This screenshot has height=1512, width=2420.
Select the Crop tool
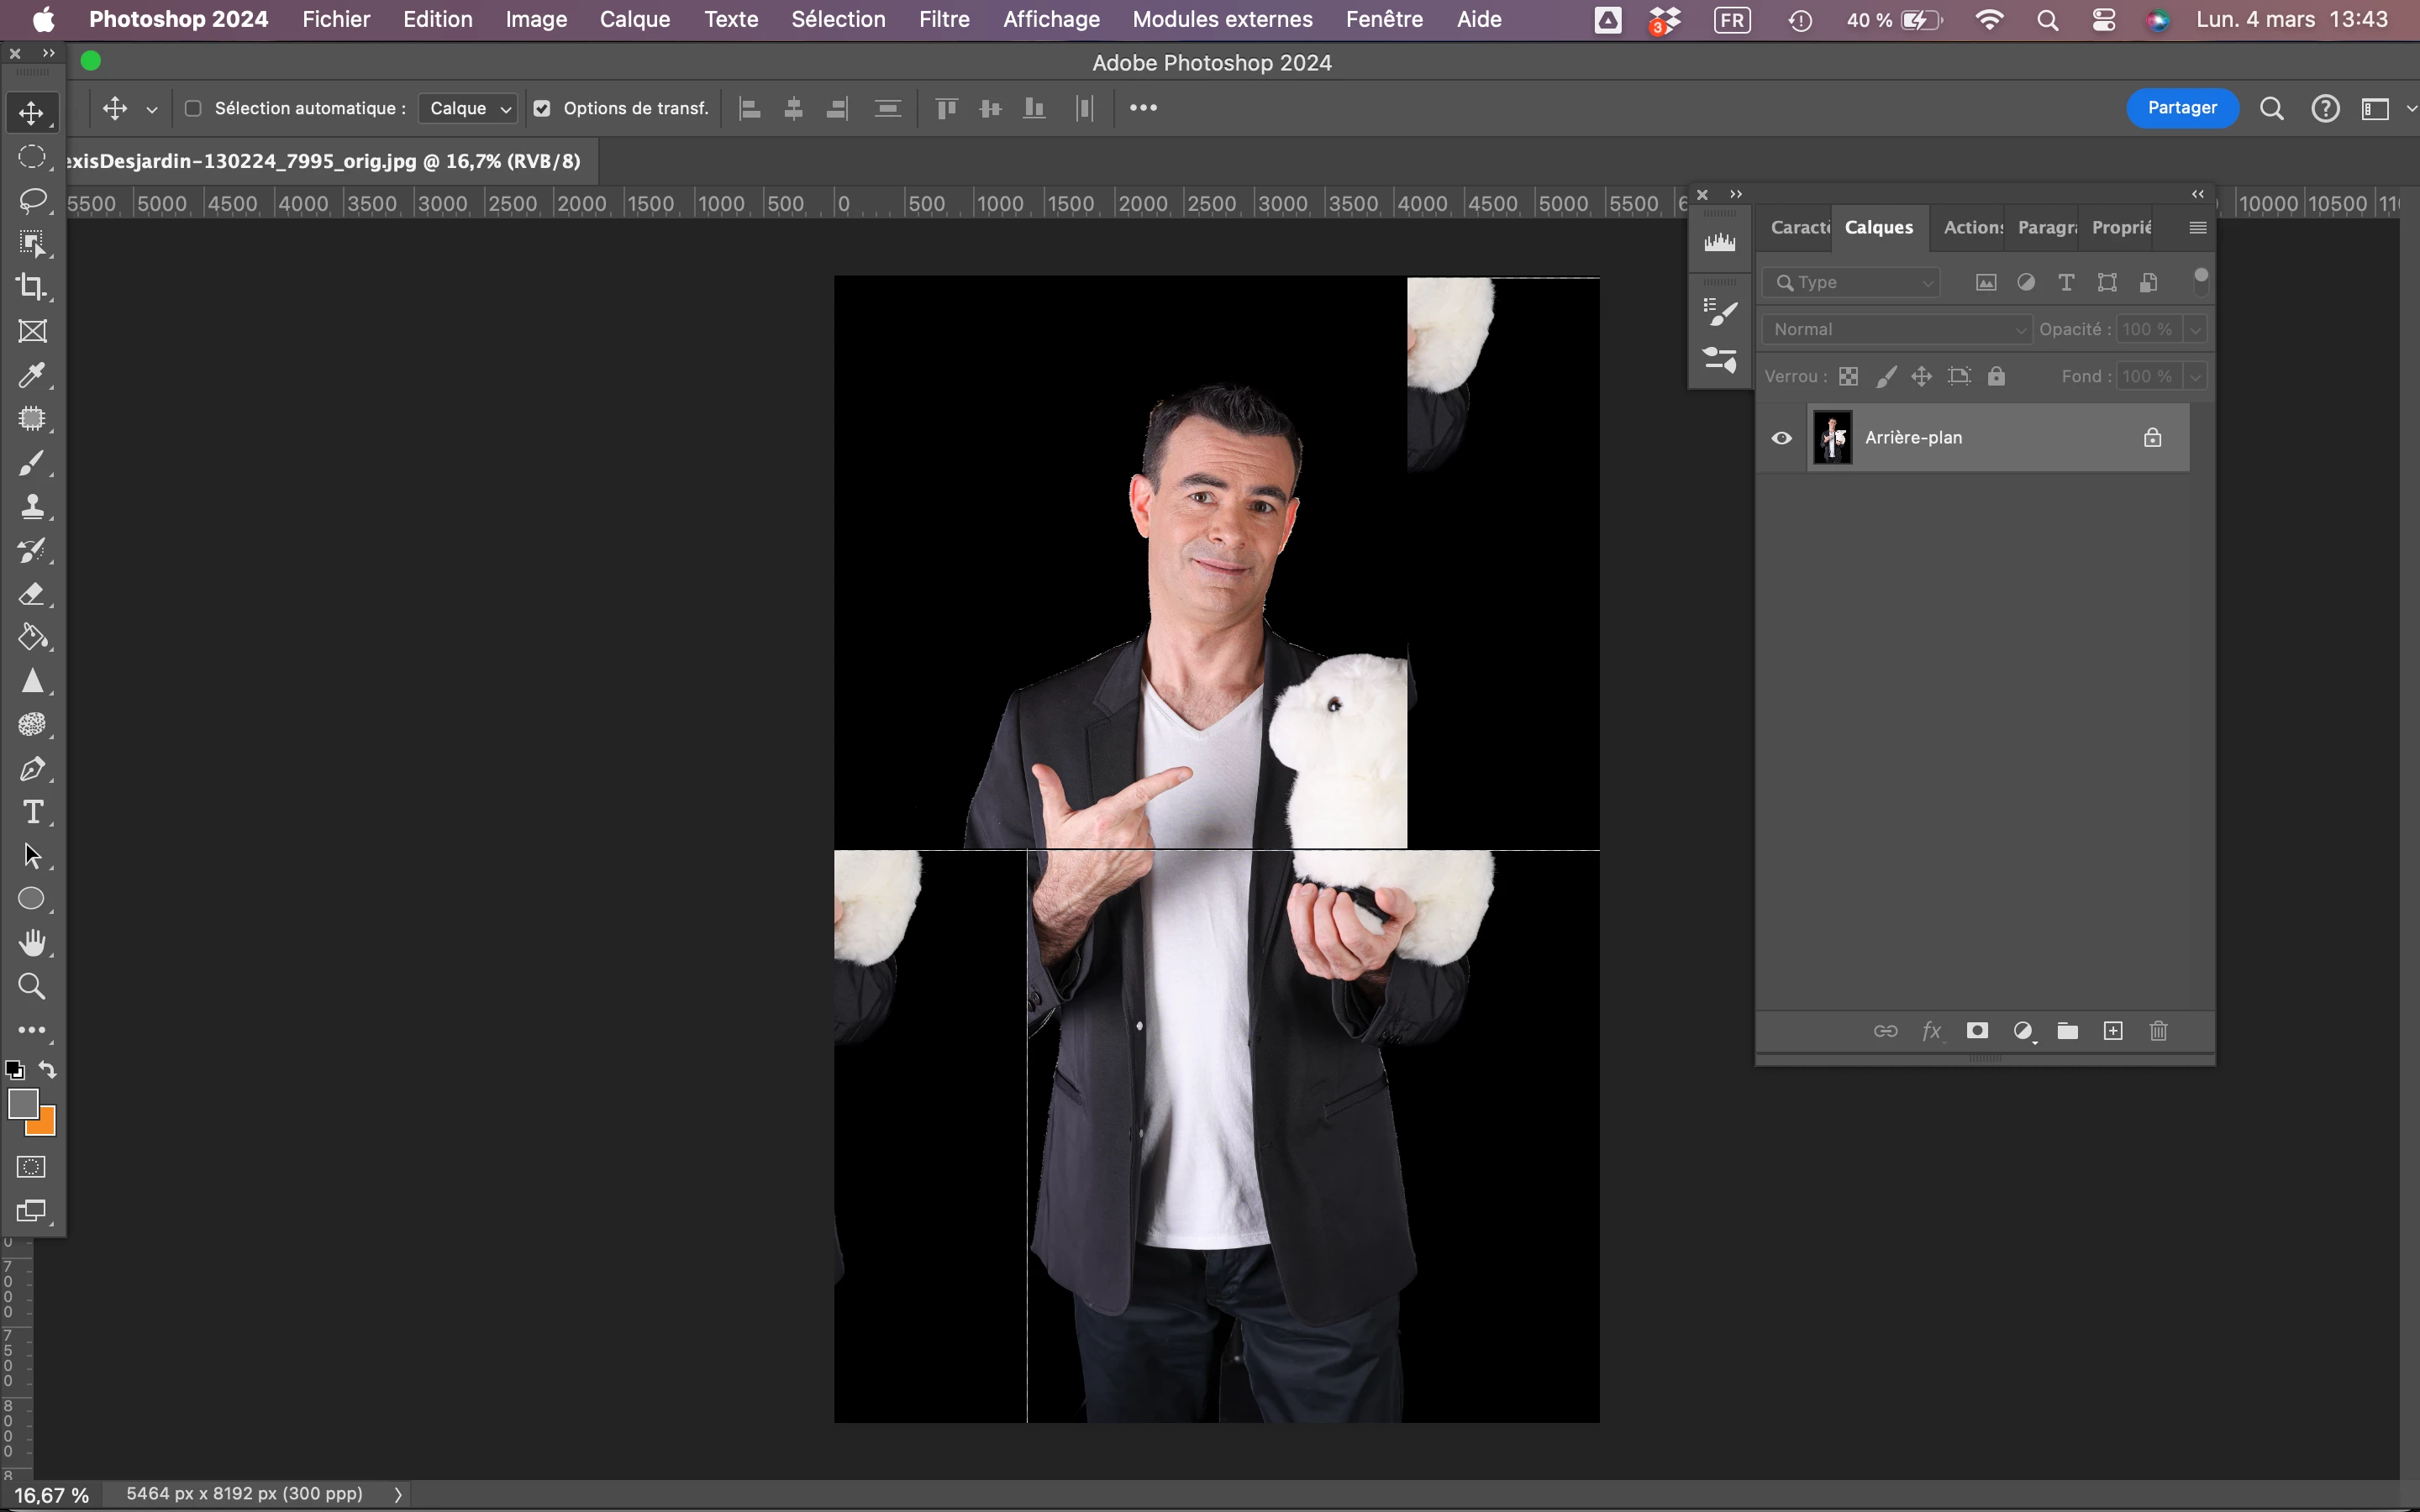[31, 287]
